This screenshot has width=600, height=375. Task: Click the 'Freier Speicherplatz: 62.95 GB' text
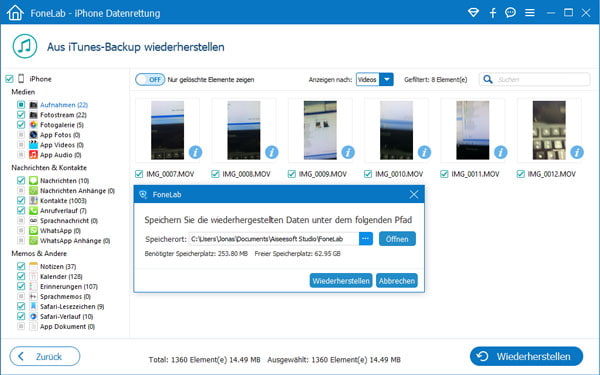pyautogui.click(x=297, y=253)
